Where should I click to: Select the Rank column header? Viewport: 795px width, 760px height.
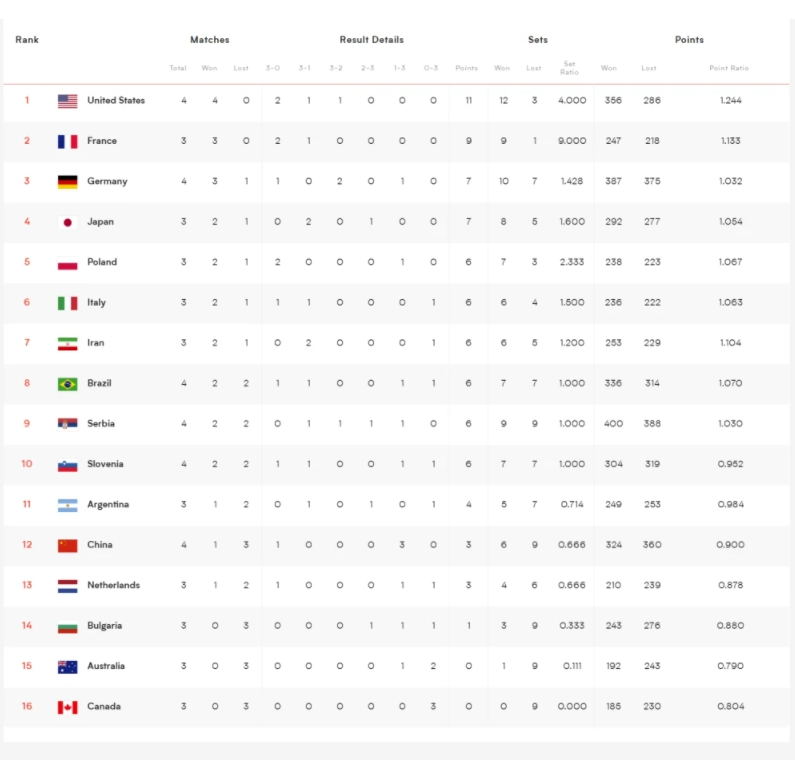(x=27, y=40)
